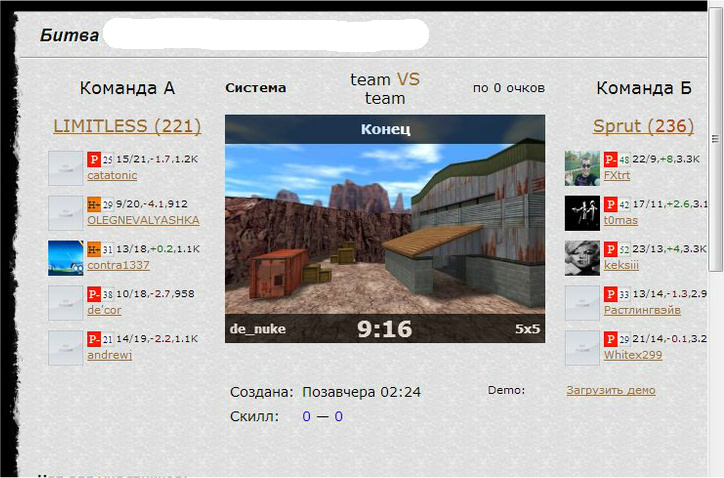Click t0mas's black silhouette avatar
The image size is (724, 478).
coord(582,213)
